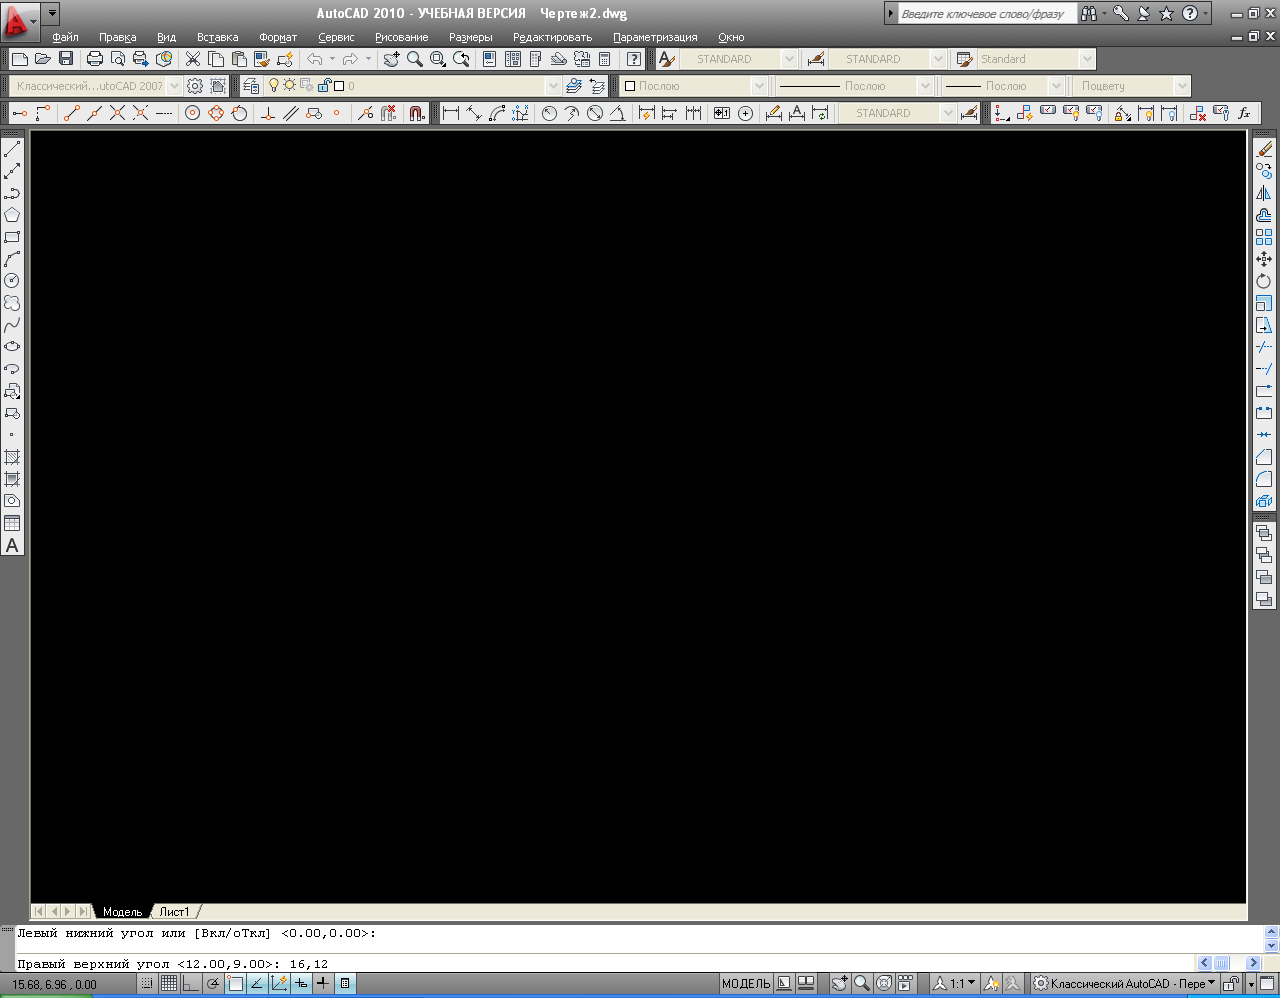Viewport: 1280px width, 998px height.
Task: Toggle Lineweight display in status bar
Action: (323, 984)
